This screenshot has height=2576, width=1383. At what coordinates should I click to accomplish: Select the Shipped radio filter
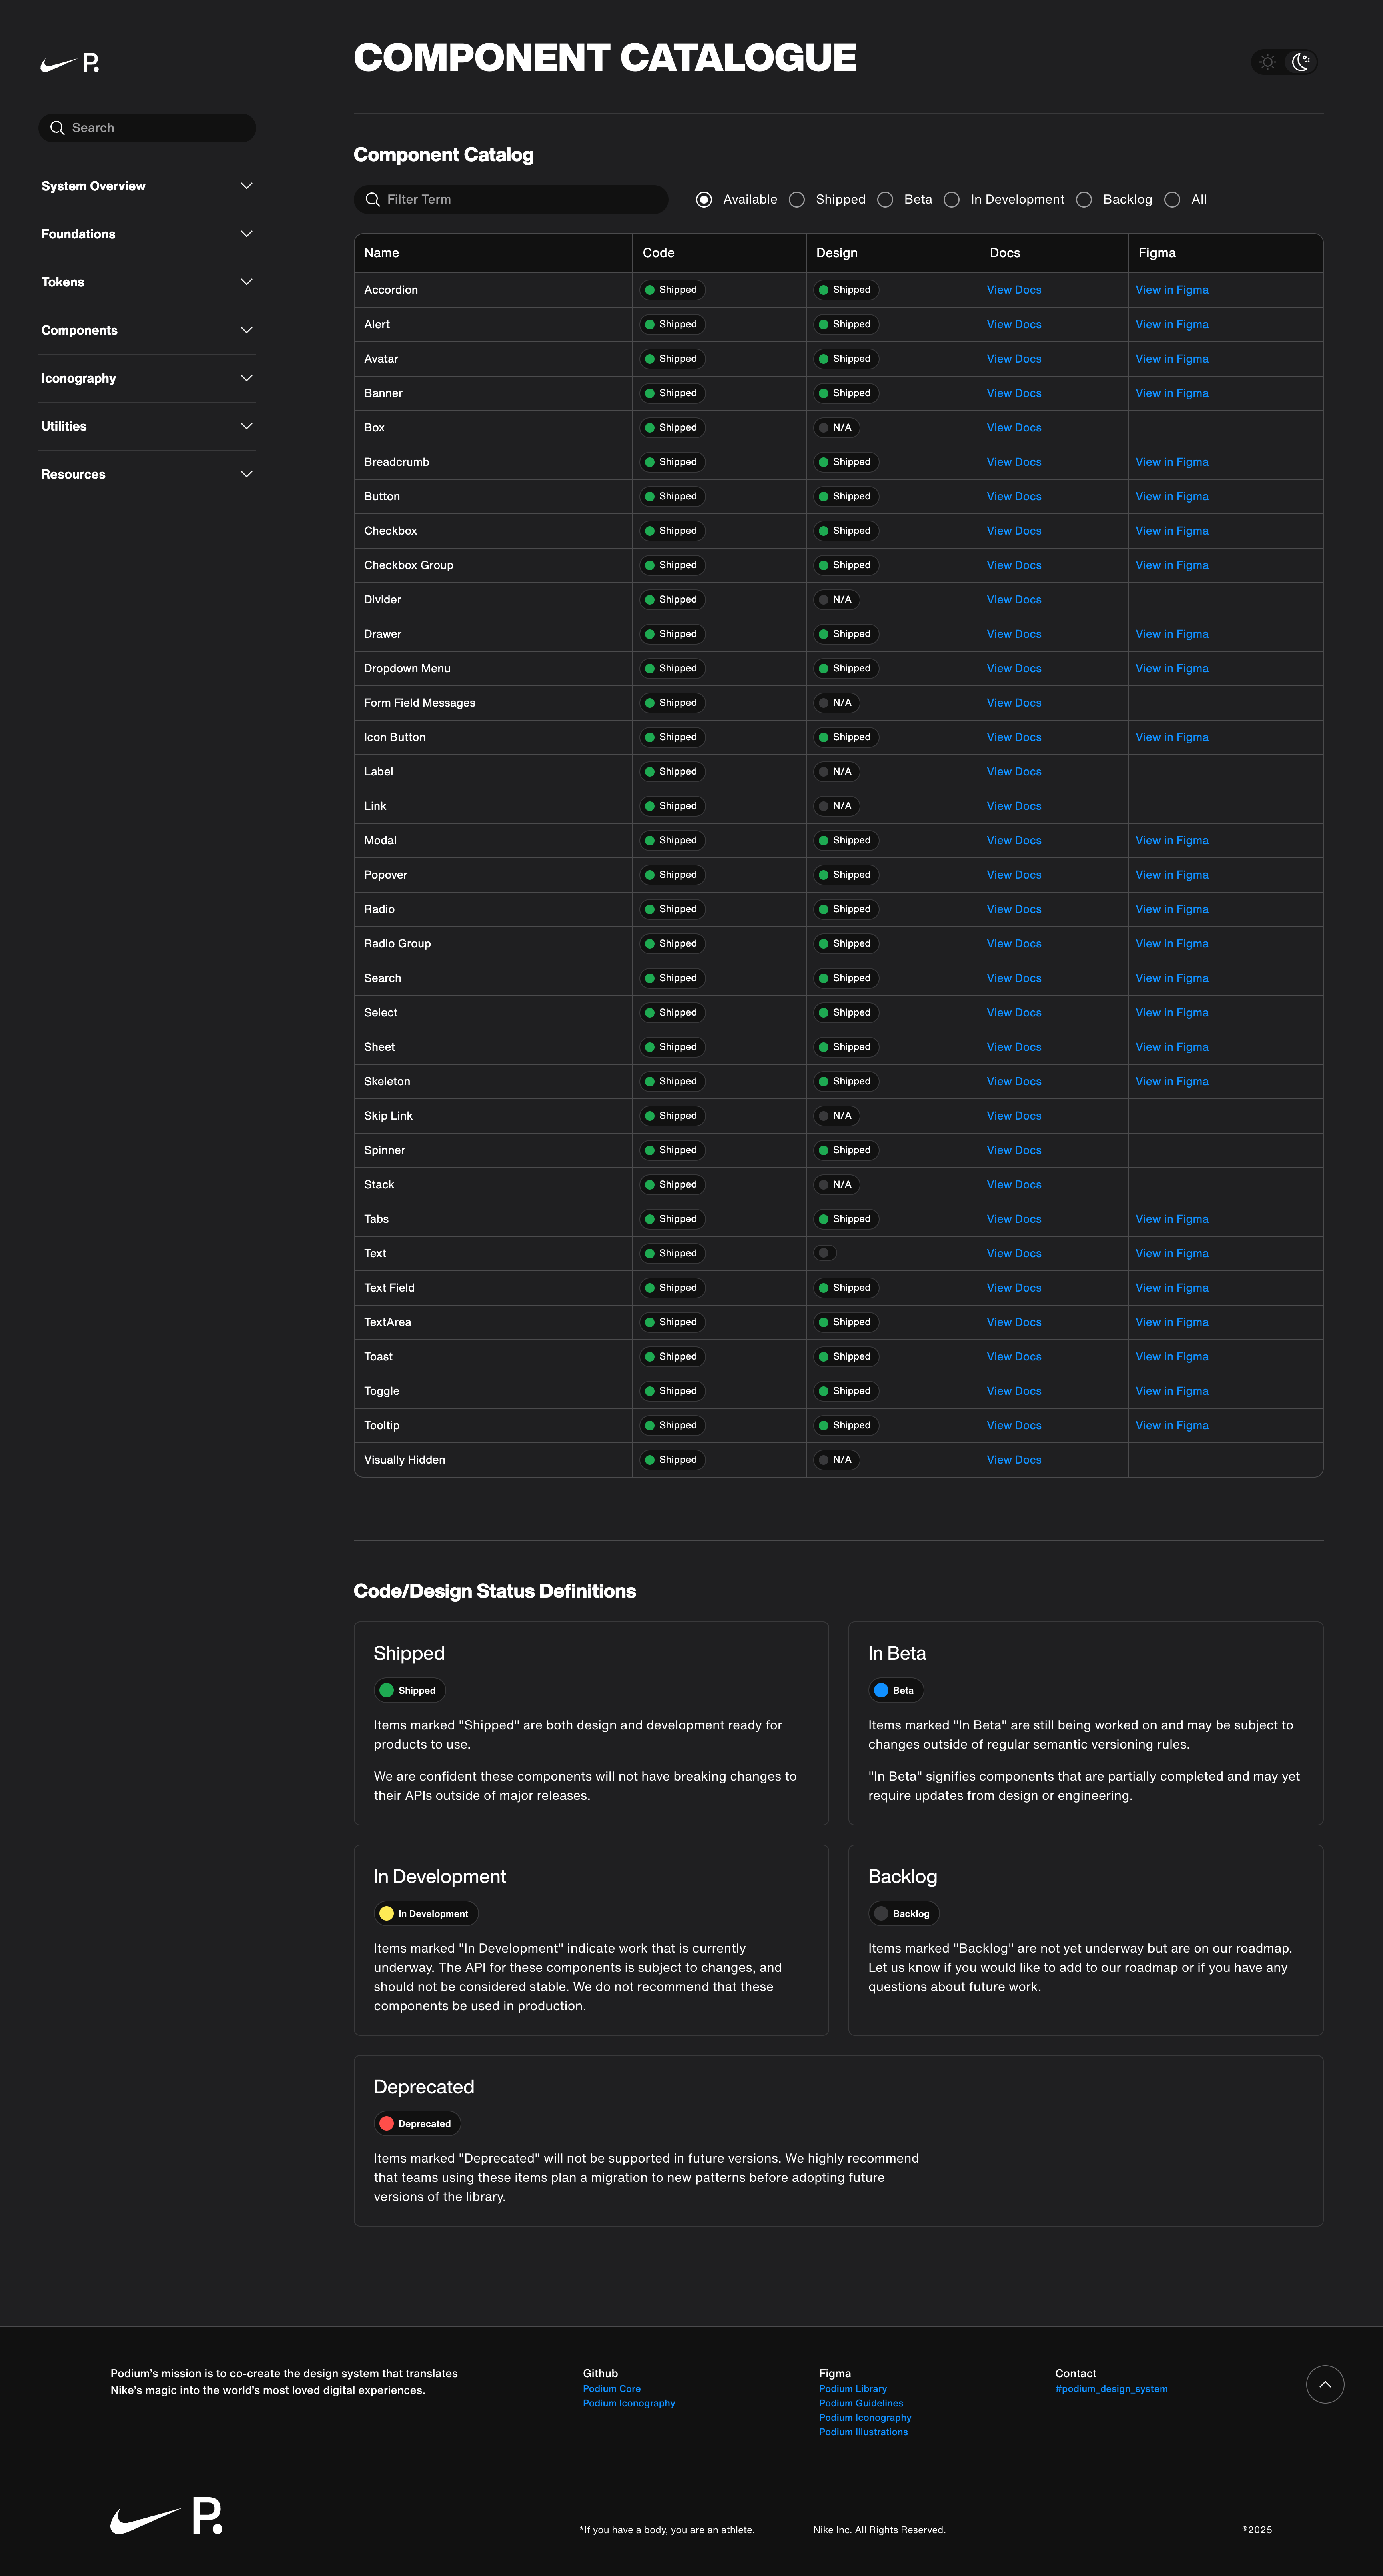point(797,200)
